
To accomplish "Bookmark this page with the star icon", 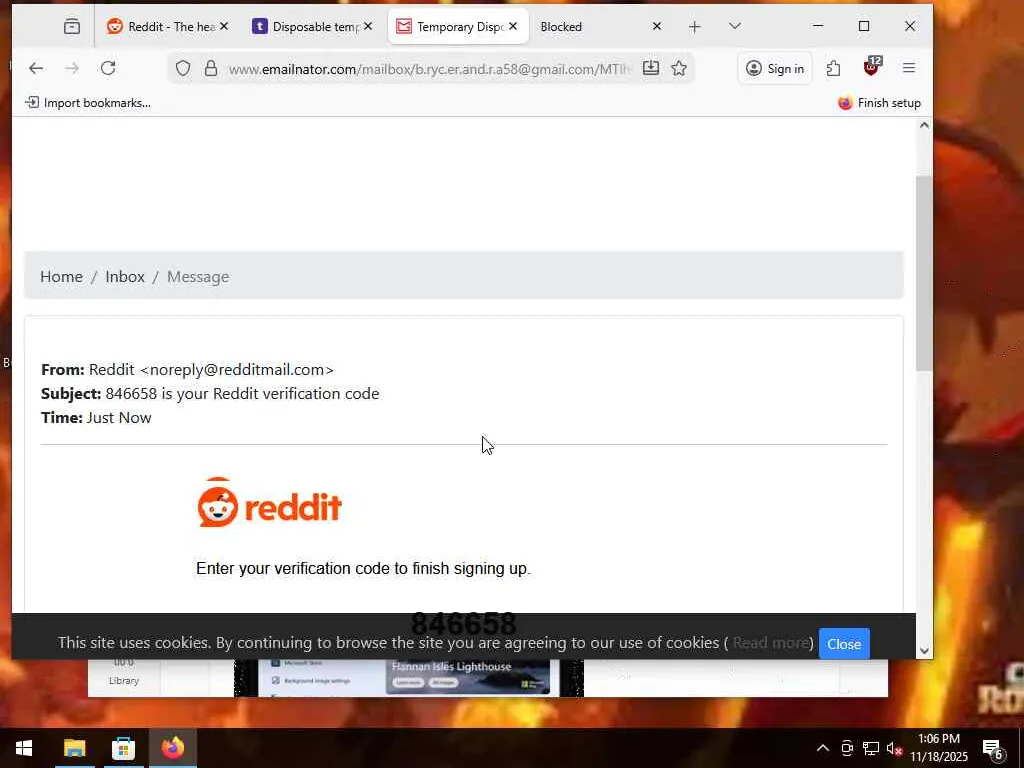I will 679,69.
